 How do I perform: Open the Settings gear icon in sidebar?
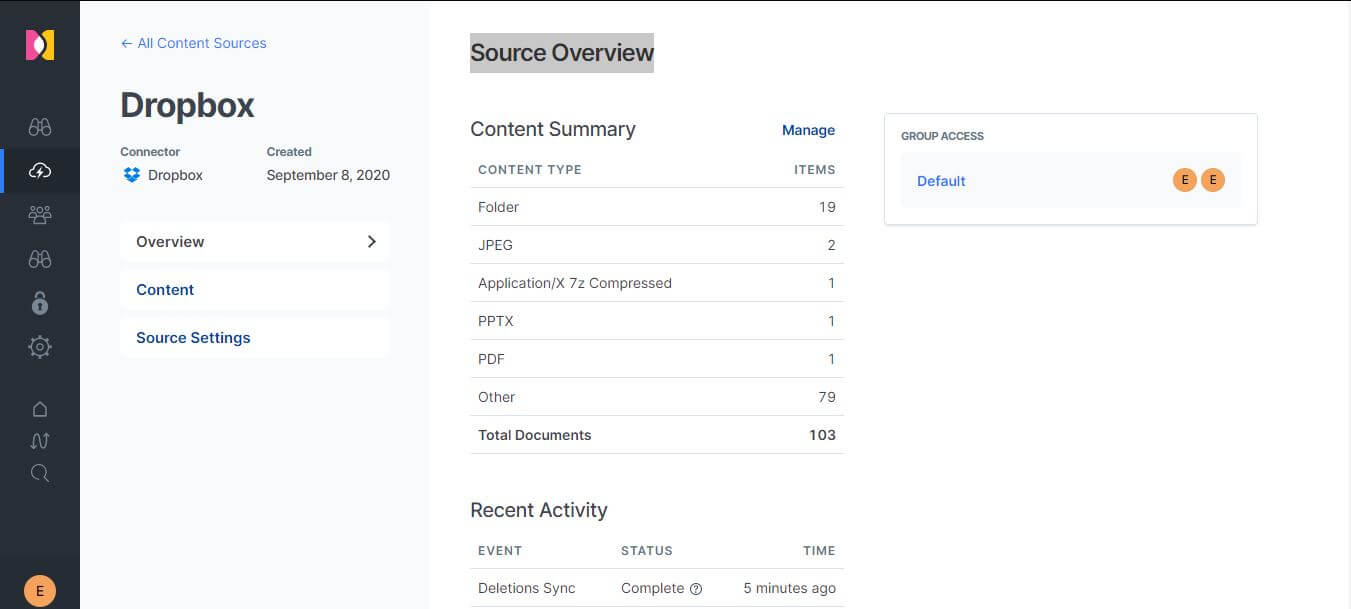[x=39, y=346]
